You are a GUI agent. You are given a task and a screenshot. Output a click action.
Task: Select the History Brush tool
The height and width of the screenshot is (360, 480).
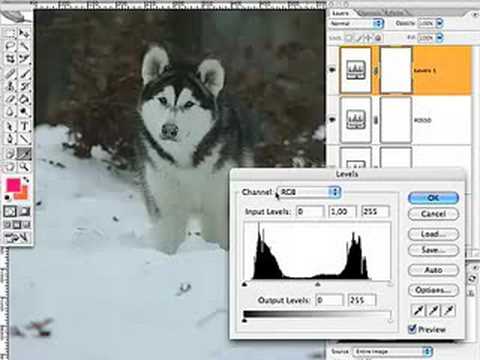(x=24, y=86)
